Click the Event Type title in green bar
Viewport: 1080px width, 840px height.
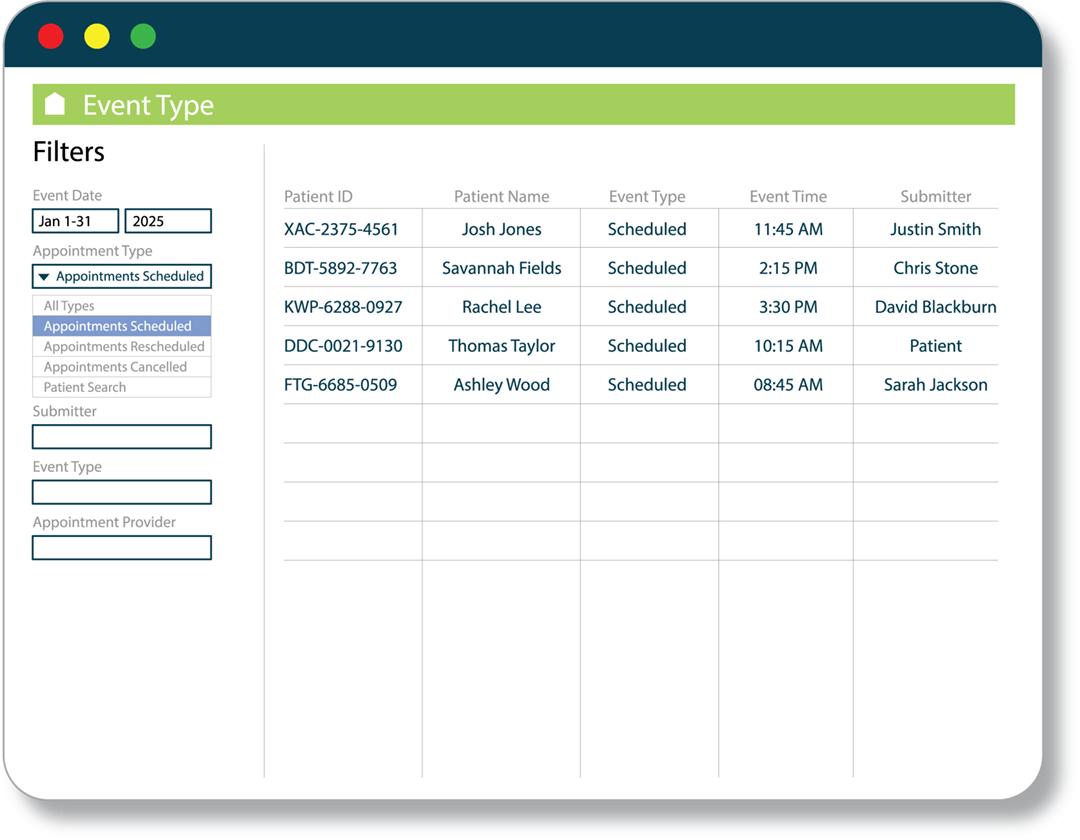click(148, 105)
